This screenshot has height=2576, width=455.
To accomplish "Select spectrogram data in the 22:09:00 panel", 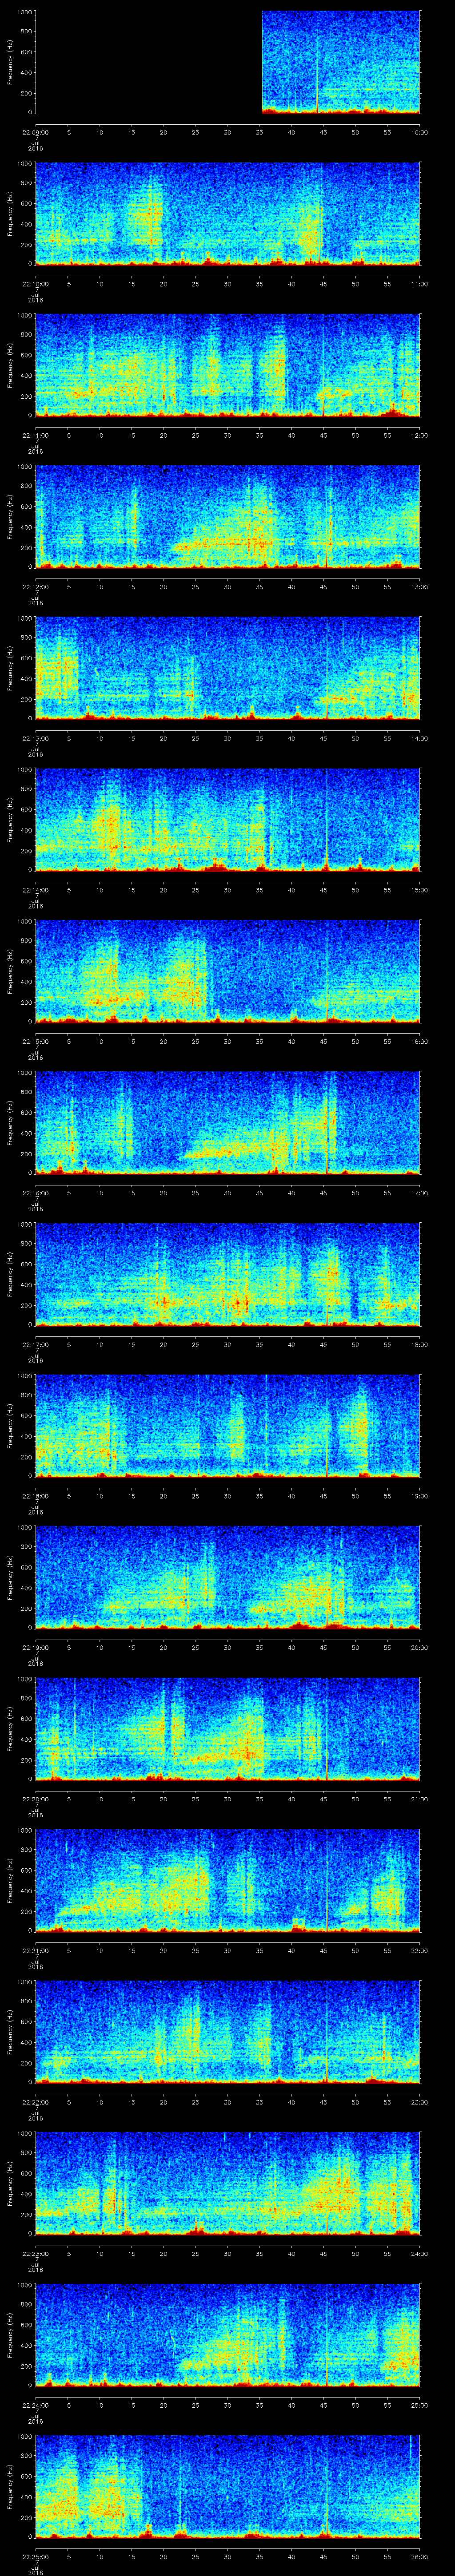I will [x=340, y=62].
